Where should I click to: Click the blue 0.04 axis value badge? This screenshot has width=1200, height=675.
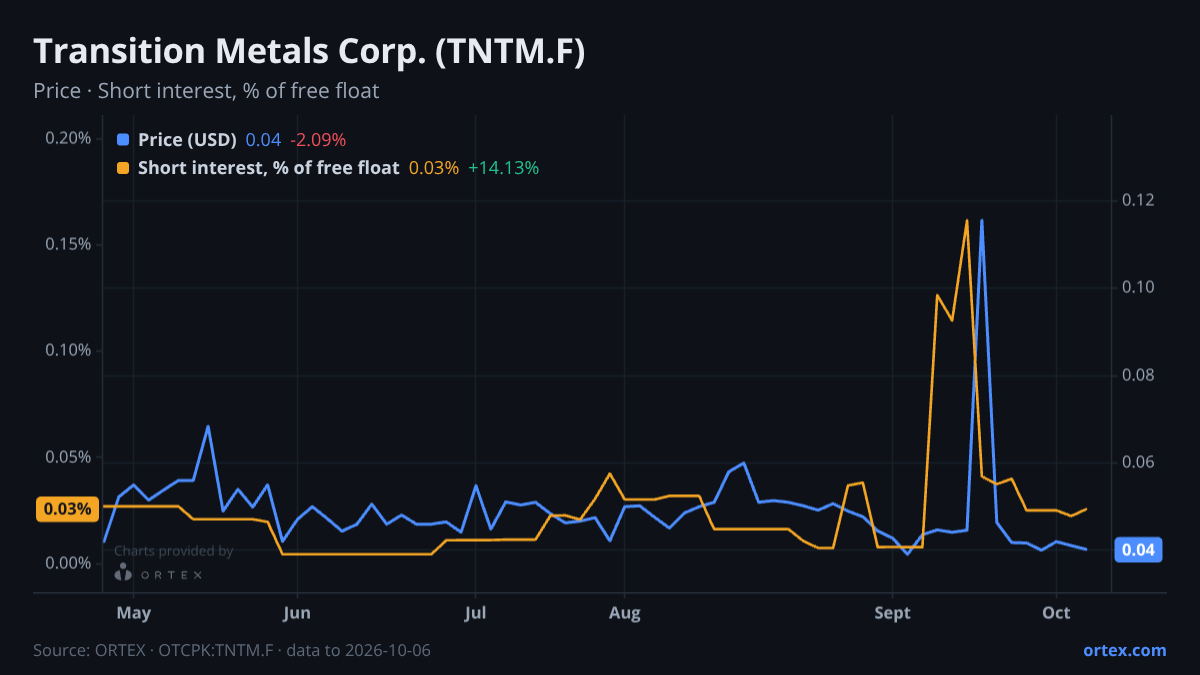[x=1138, y=550]
